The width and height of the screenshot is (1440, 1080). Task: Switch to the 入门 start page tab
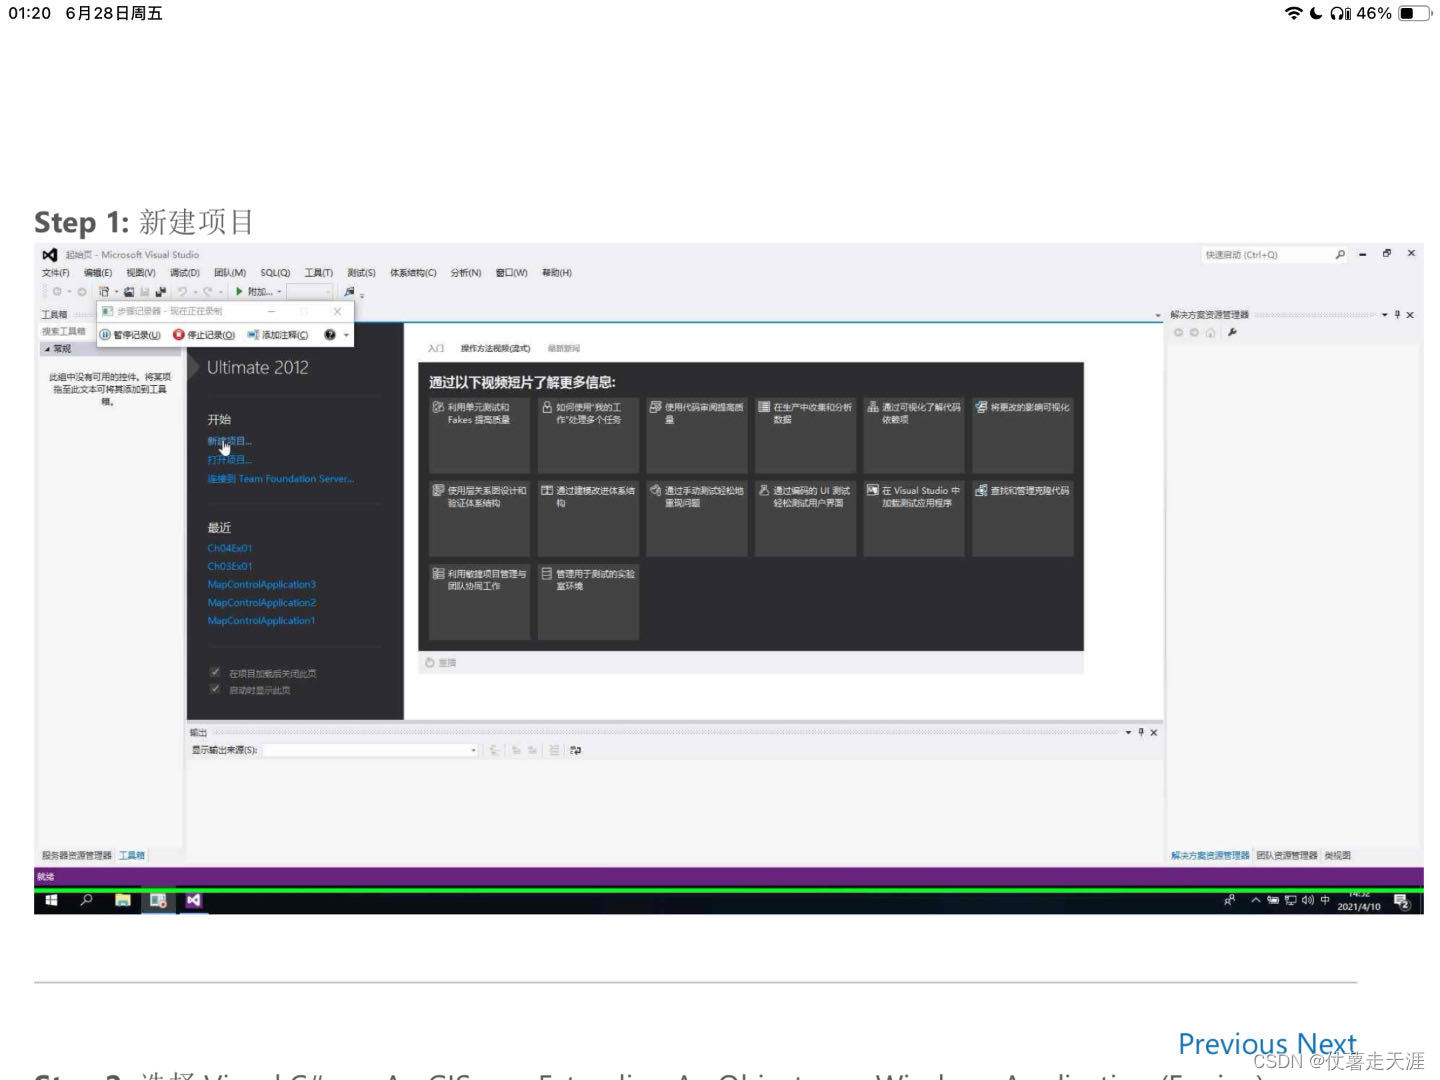[x=436, y=349]
